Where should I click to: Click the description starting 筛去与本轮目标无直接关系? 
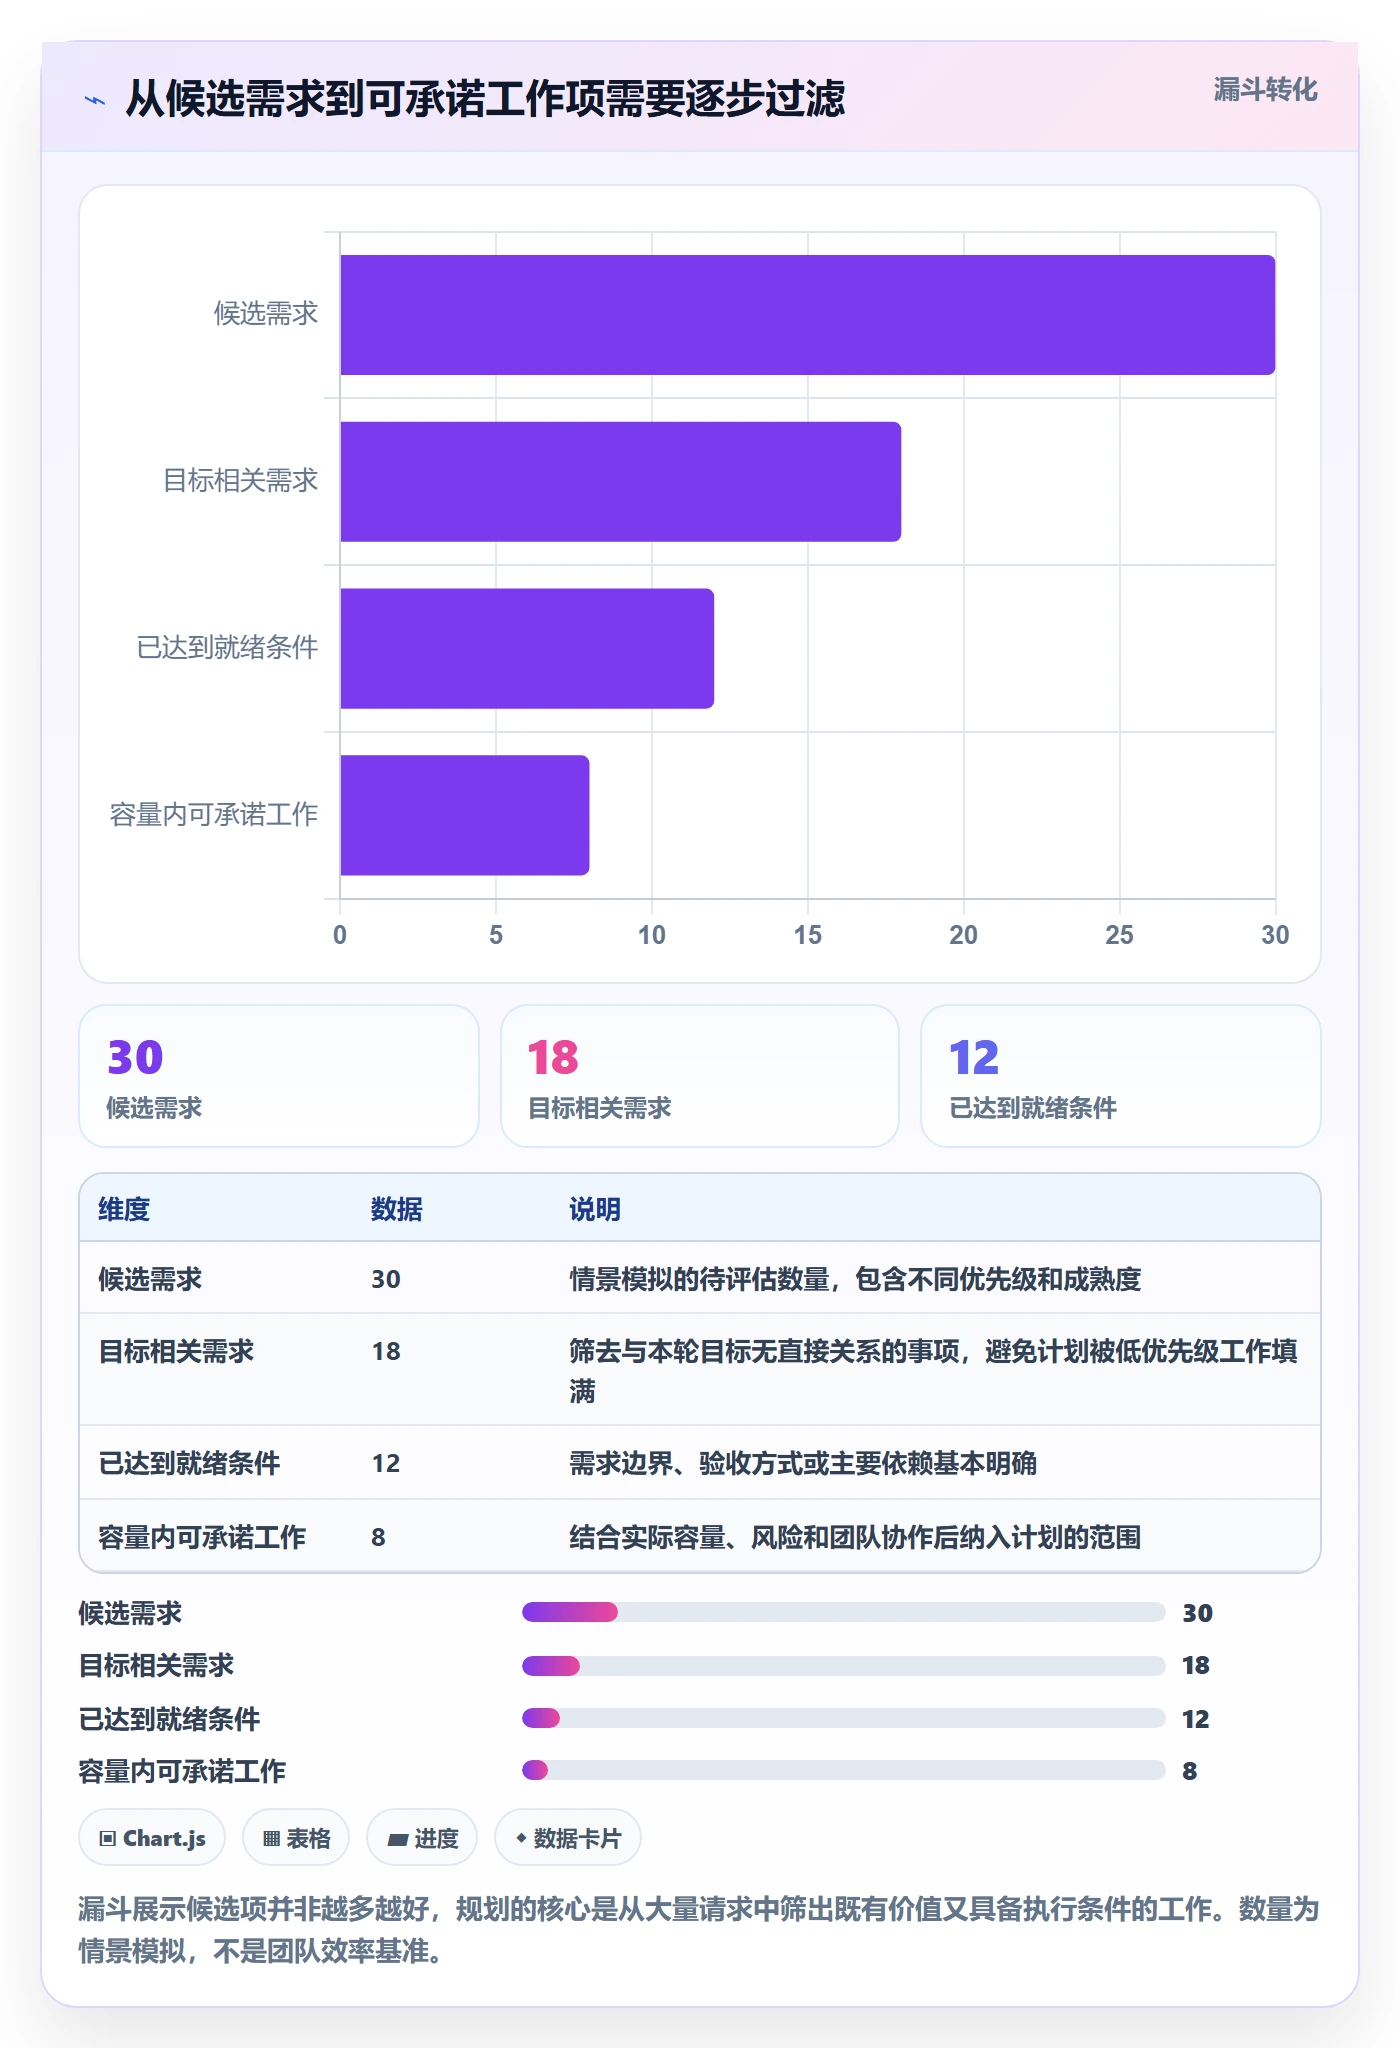(934, 1370)
